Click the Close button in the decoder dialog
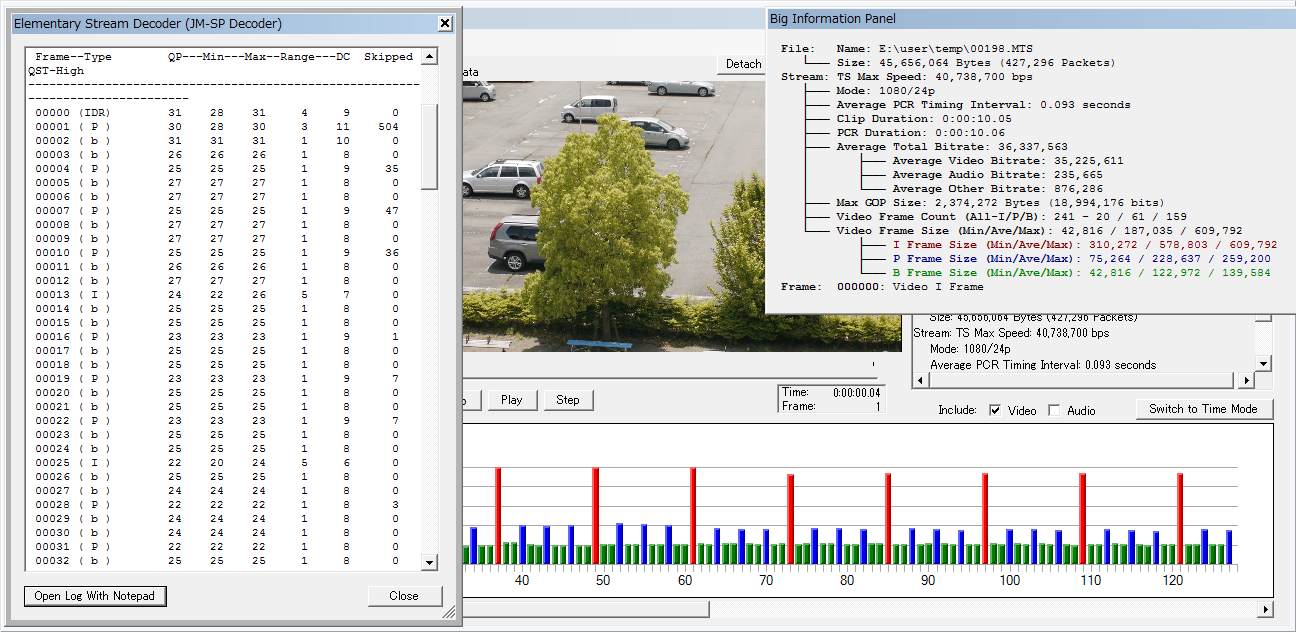Screen dimensions: 1296x632 (x=404, y=596)
